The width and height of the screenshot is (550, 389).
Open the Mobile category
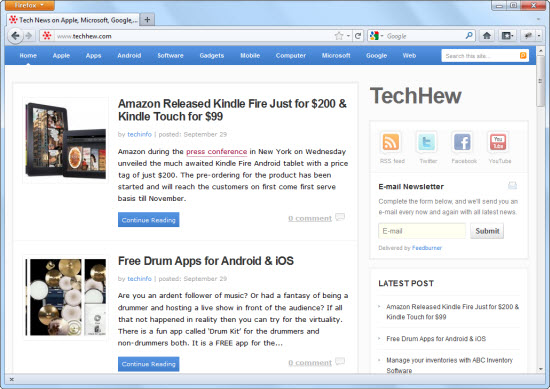click(250, 55)
